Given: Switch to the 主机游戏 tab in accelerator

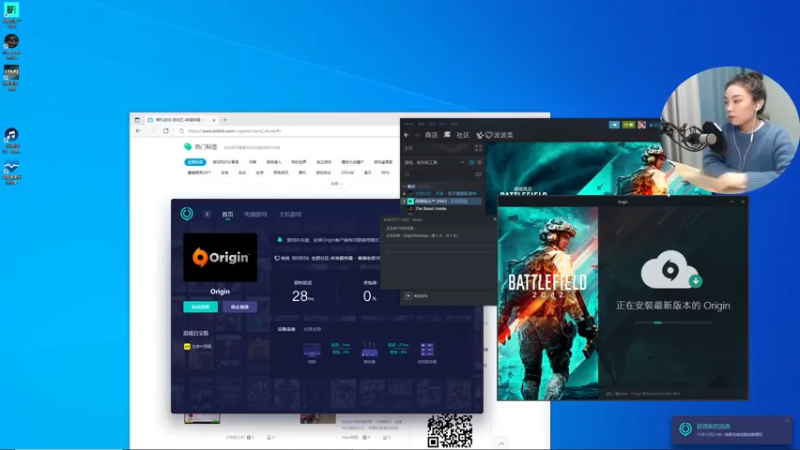Looking at the screenshot, I should click(290, 214).
